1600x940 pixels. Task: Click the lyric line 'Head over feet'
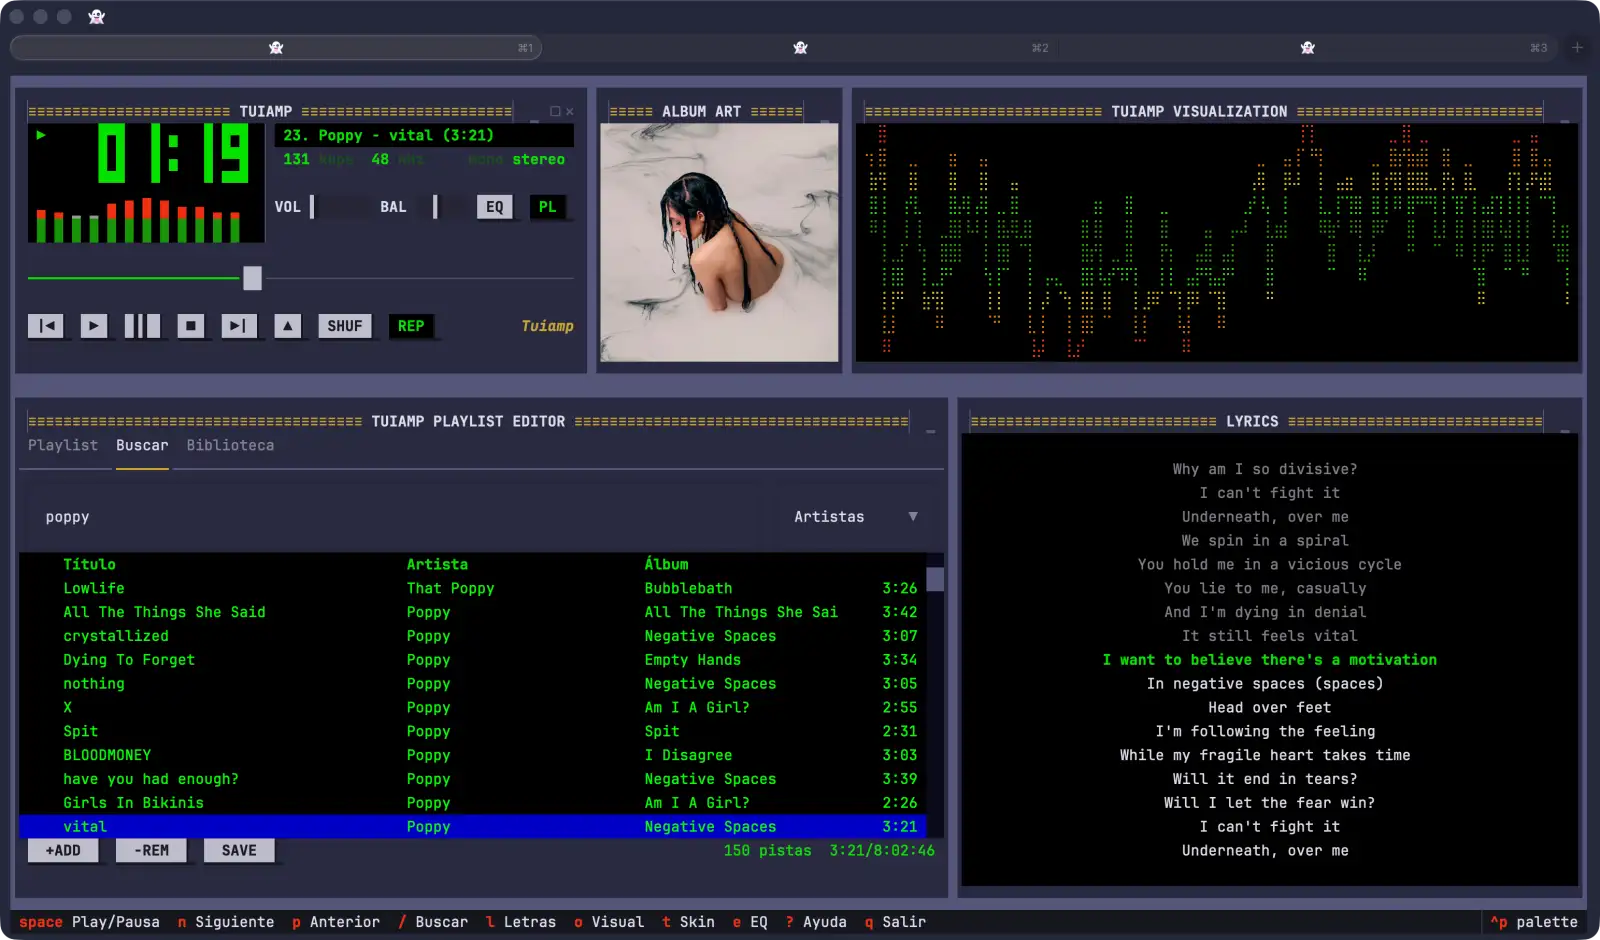point(1269,708)
